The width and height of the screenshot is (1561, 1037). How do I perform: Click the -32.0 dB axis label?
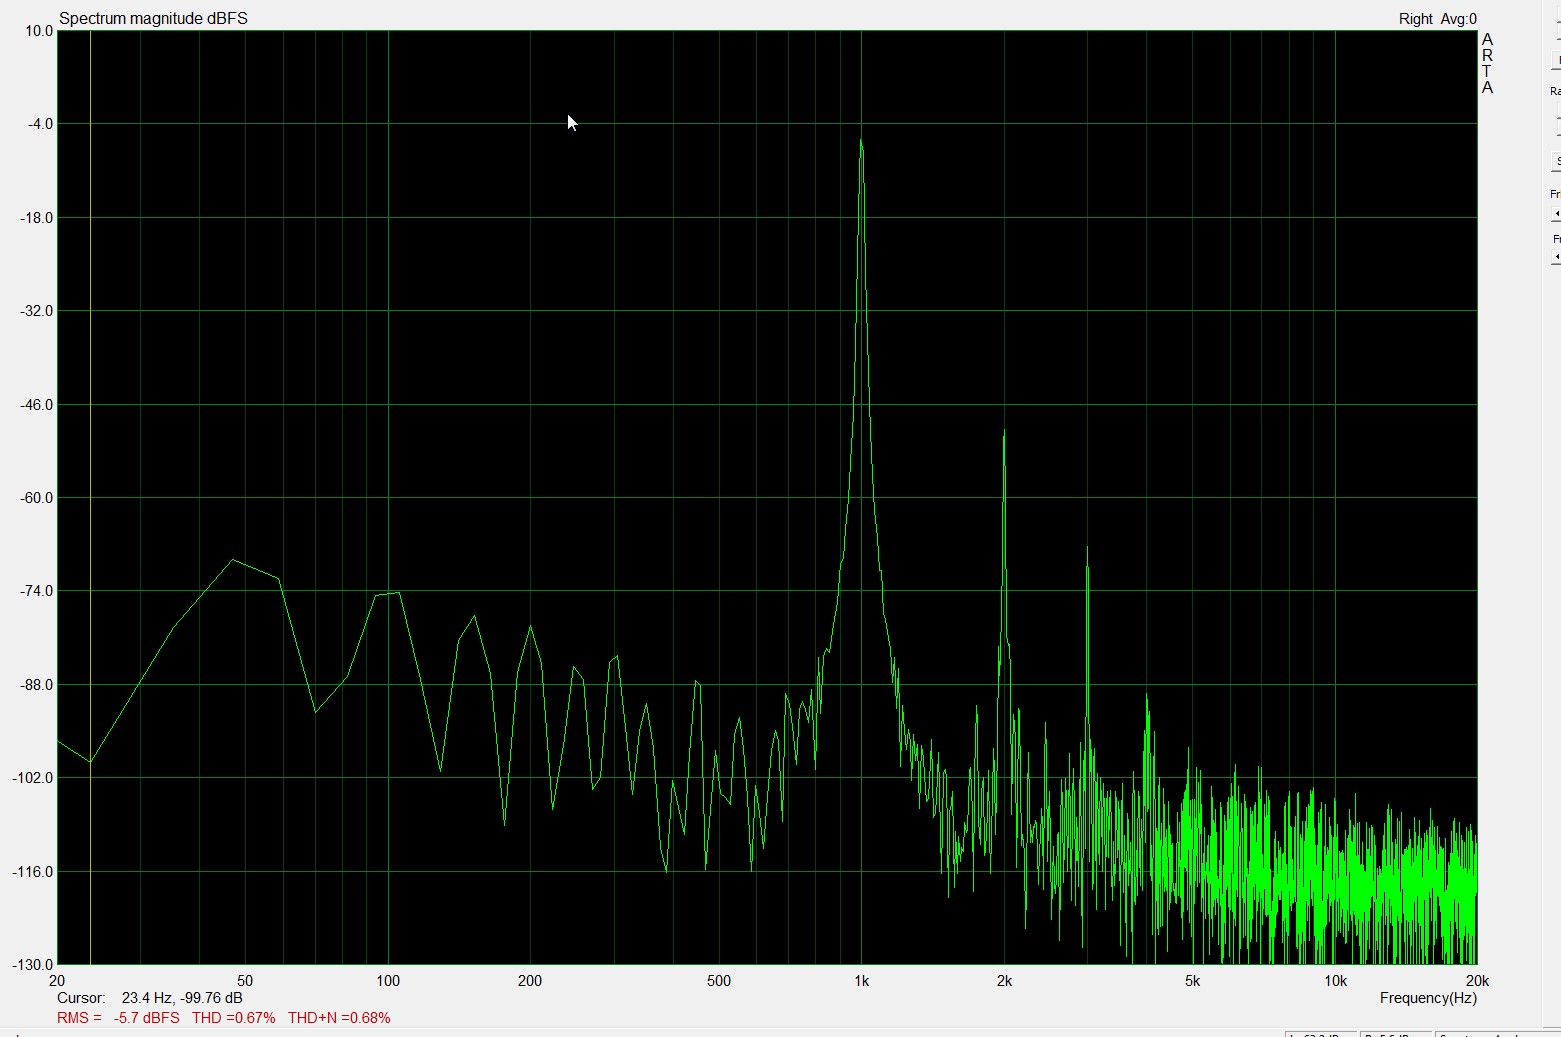(x=37, y=311)
